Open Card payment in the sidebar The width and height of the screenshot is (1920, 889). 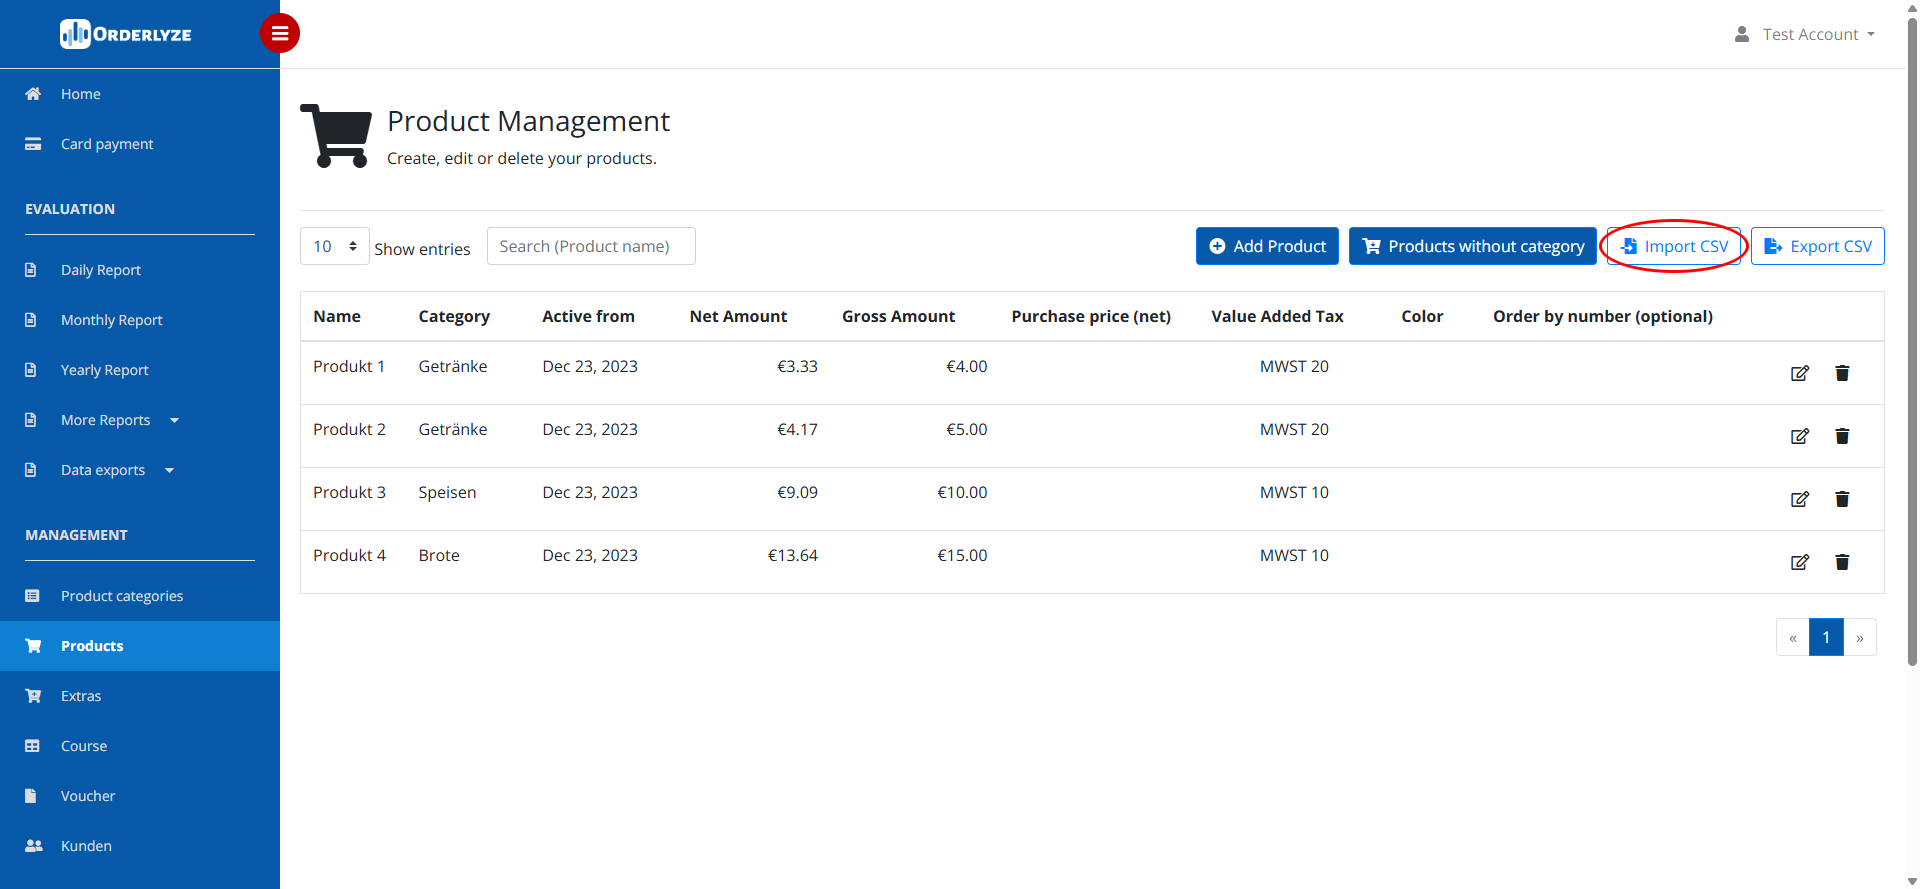[107, 144]
